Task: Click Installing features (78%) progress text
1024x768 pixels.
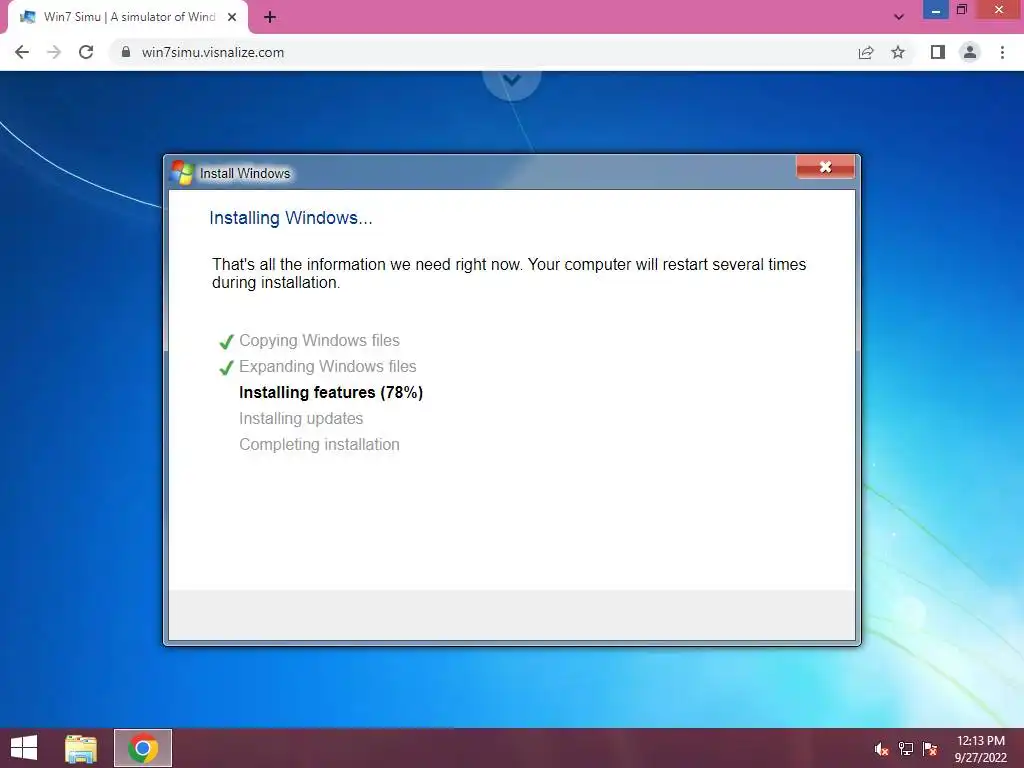Action: tap(331, 392)
